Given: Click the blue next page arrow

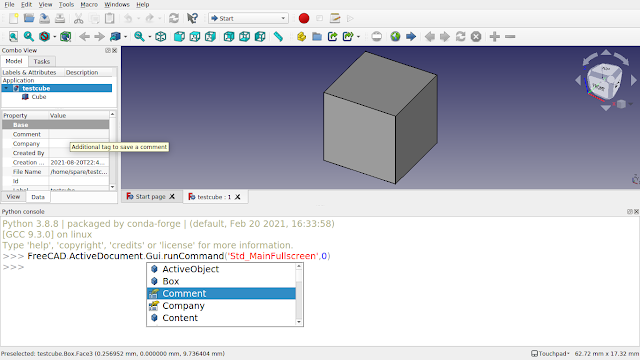Looking at the screenshot, I should pos(411,37).
